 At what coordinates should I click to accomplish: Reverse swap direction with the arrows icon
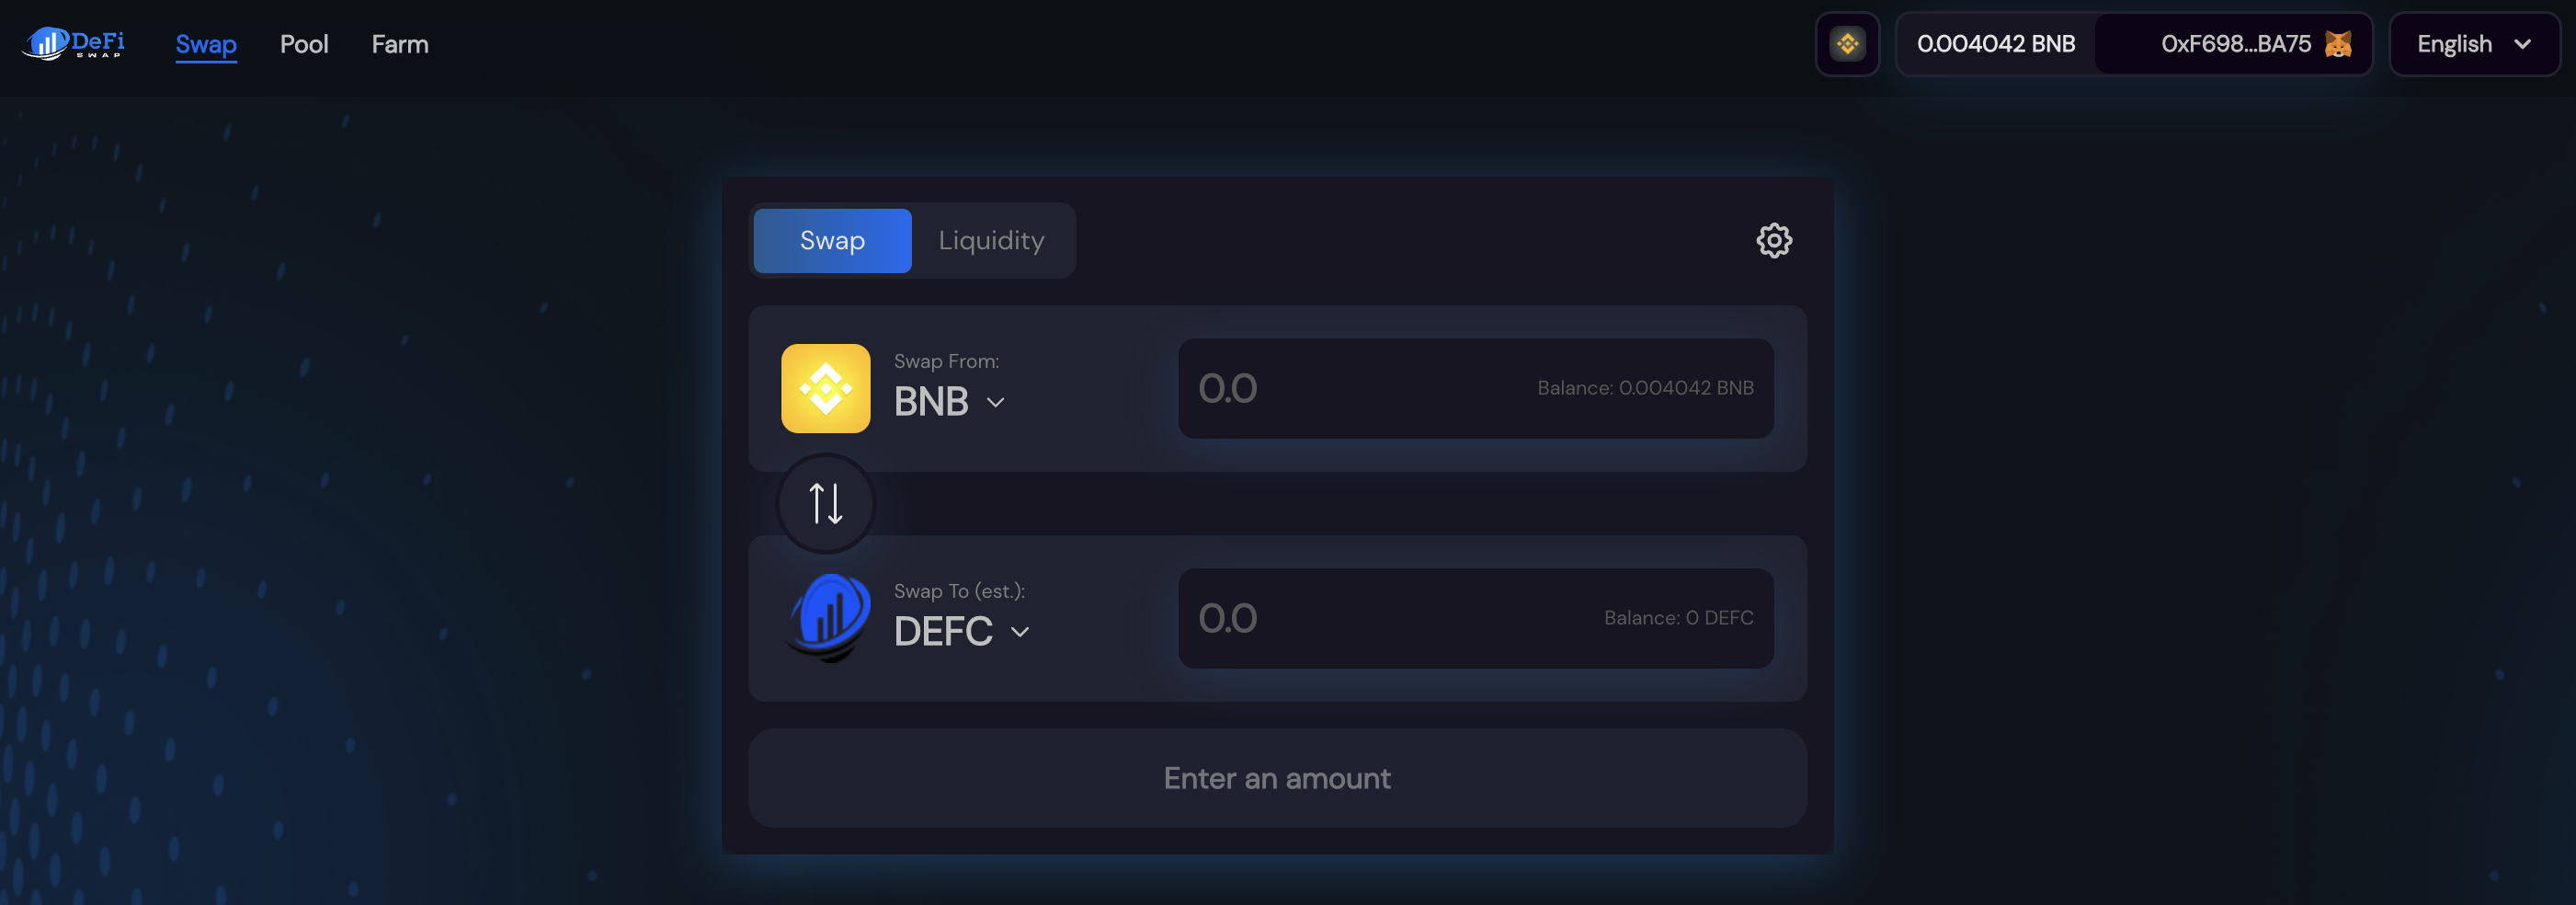pyautogui.click(x=824, y=504)
